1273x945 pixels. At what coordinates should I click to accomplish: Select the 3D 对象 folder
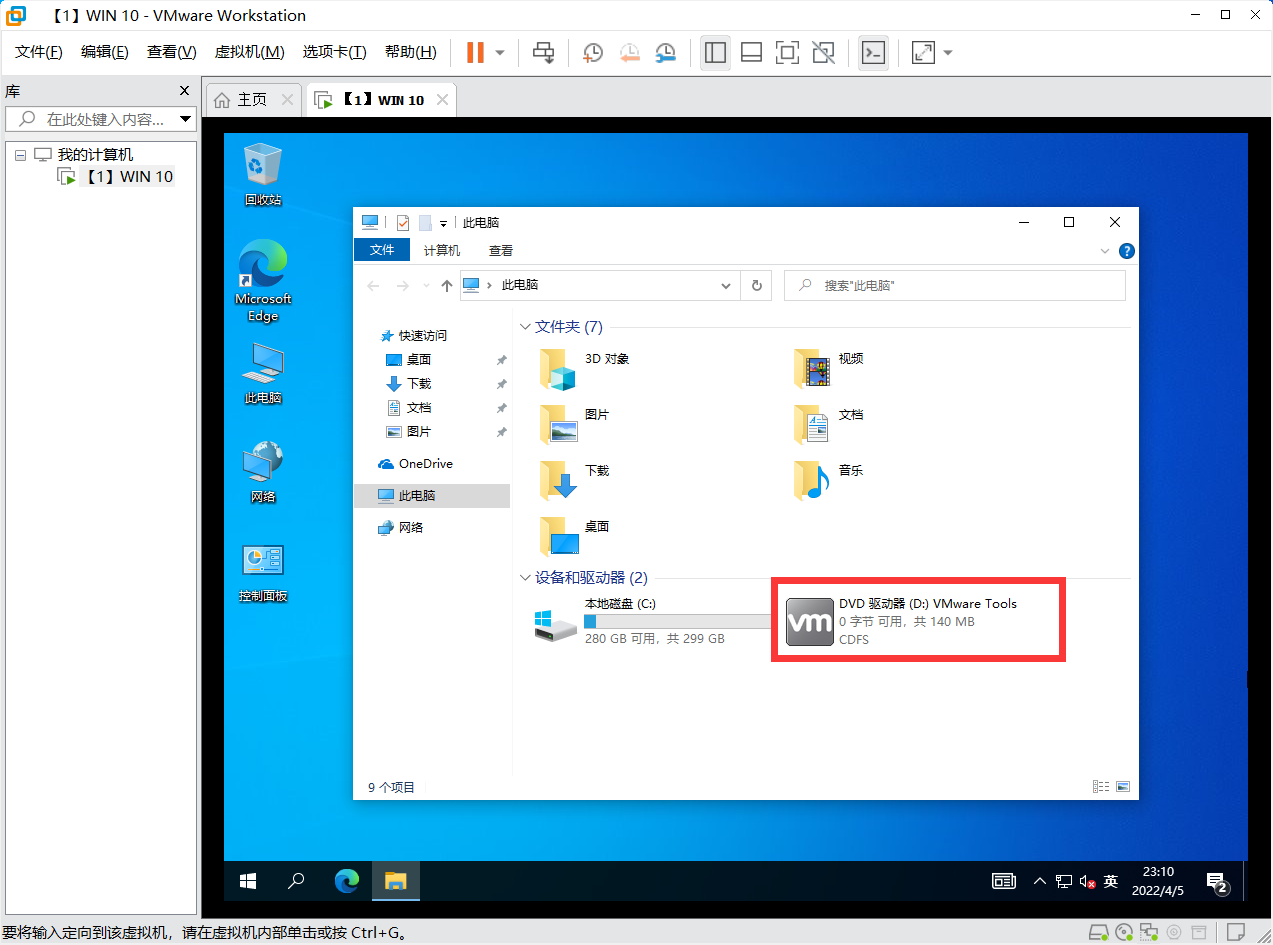(x=585, y=369)
